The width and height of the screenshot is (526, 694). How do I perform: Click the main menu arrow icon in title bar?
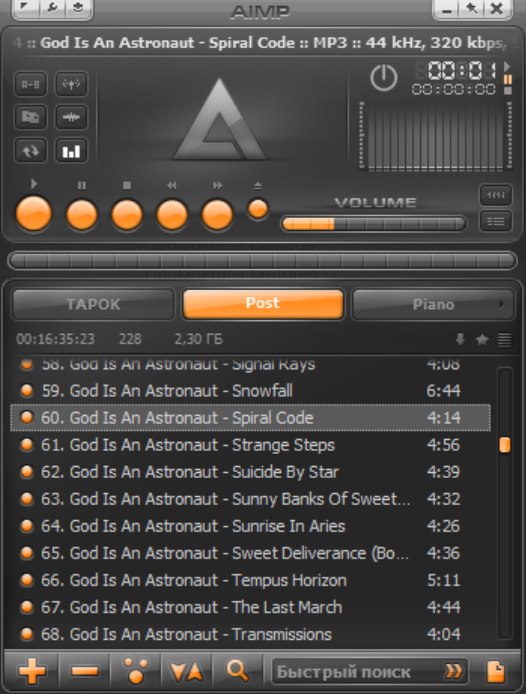(26, 8)
